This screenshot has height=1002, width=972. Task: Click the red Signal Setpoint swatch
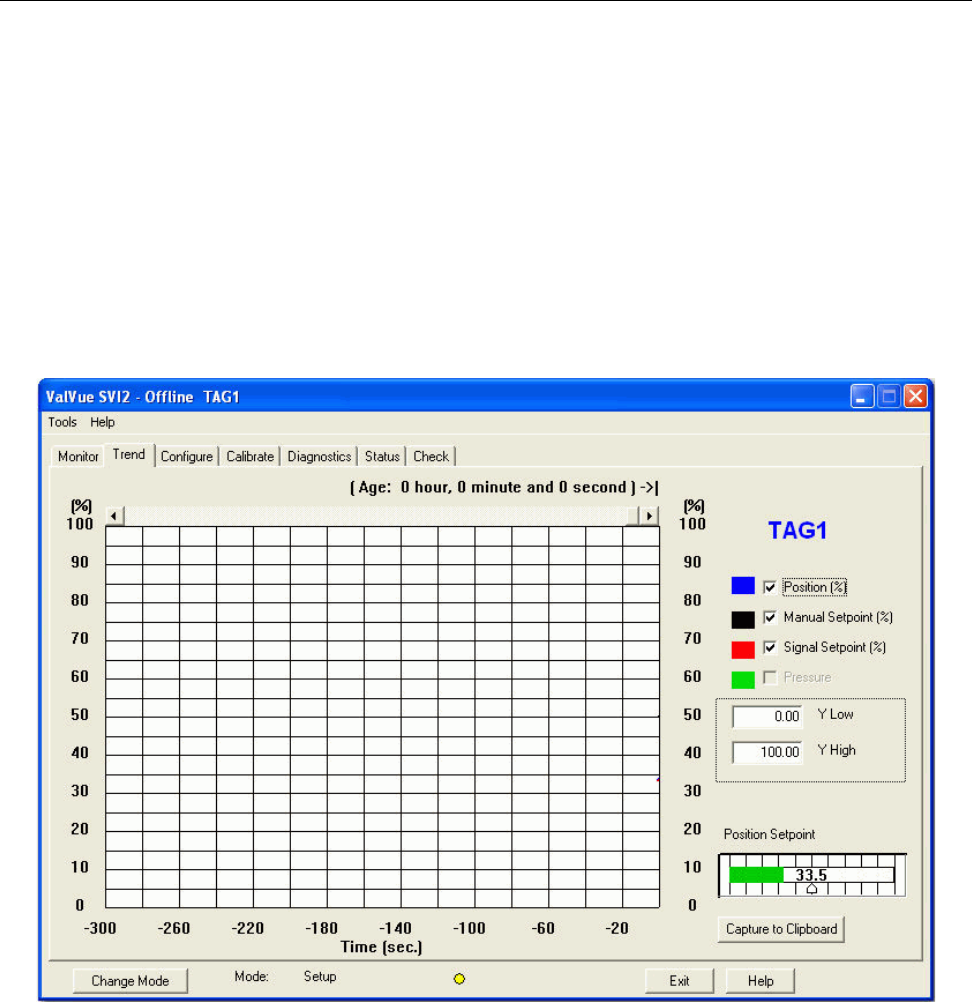point(743,650)
